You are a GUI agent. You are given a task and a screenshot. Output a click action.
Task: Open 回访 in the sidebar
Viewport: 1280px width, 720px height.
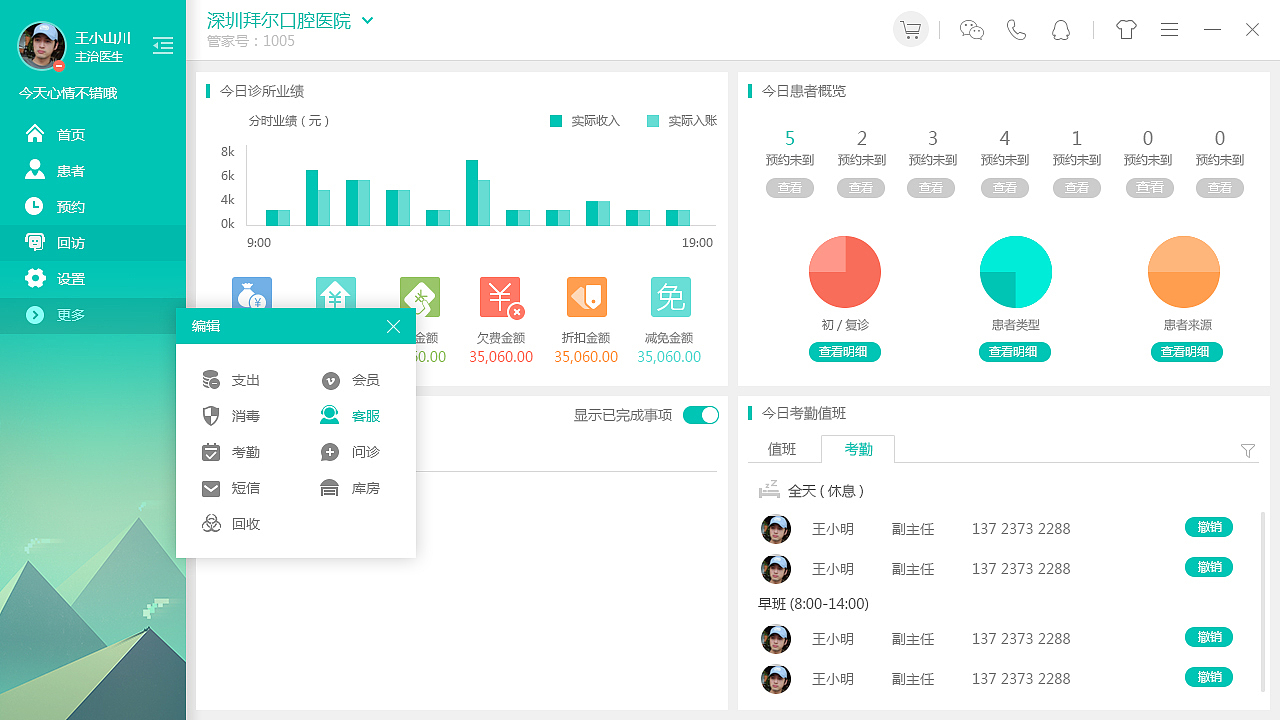(x=93, y=243)
